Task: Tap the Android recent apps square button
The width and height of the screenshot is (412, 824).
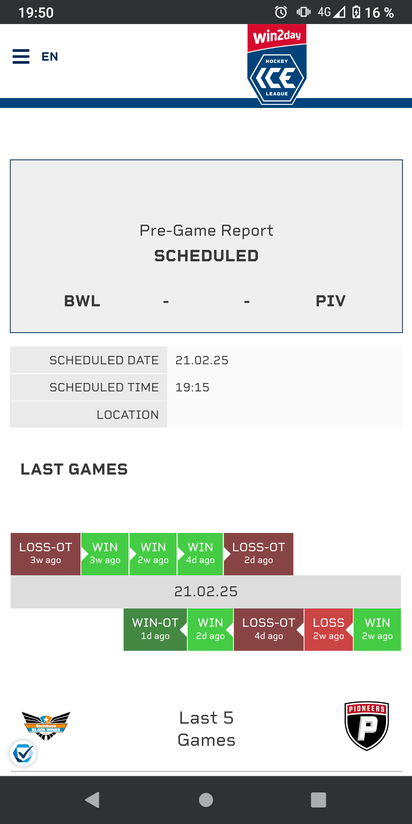Action: [x=318, y=800]
